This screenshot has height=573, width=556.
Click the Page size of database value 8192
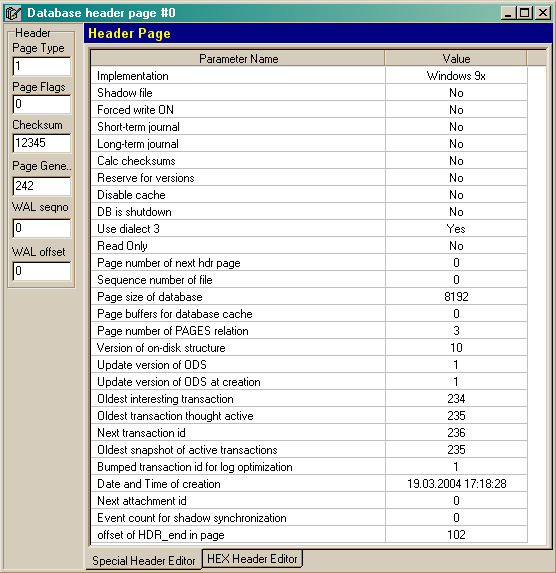(456, 297)
